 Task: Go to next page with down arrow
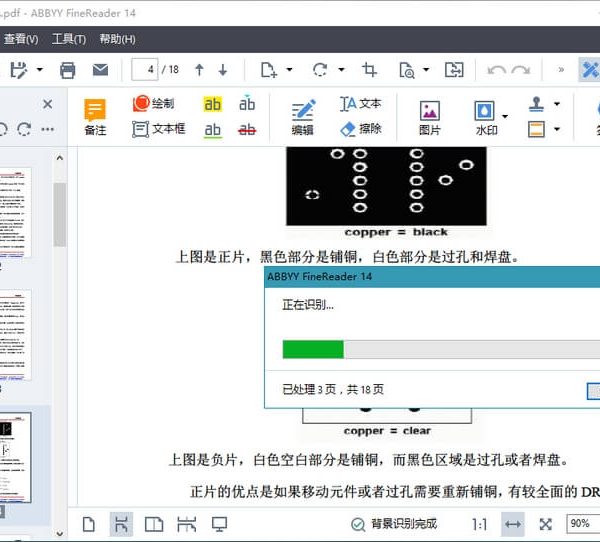(222, 70)
